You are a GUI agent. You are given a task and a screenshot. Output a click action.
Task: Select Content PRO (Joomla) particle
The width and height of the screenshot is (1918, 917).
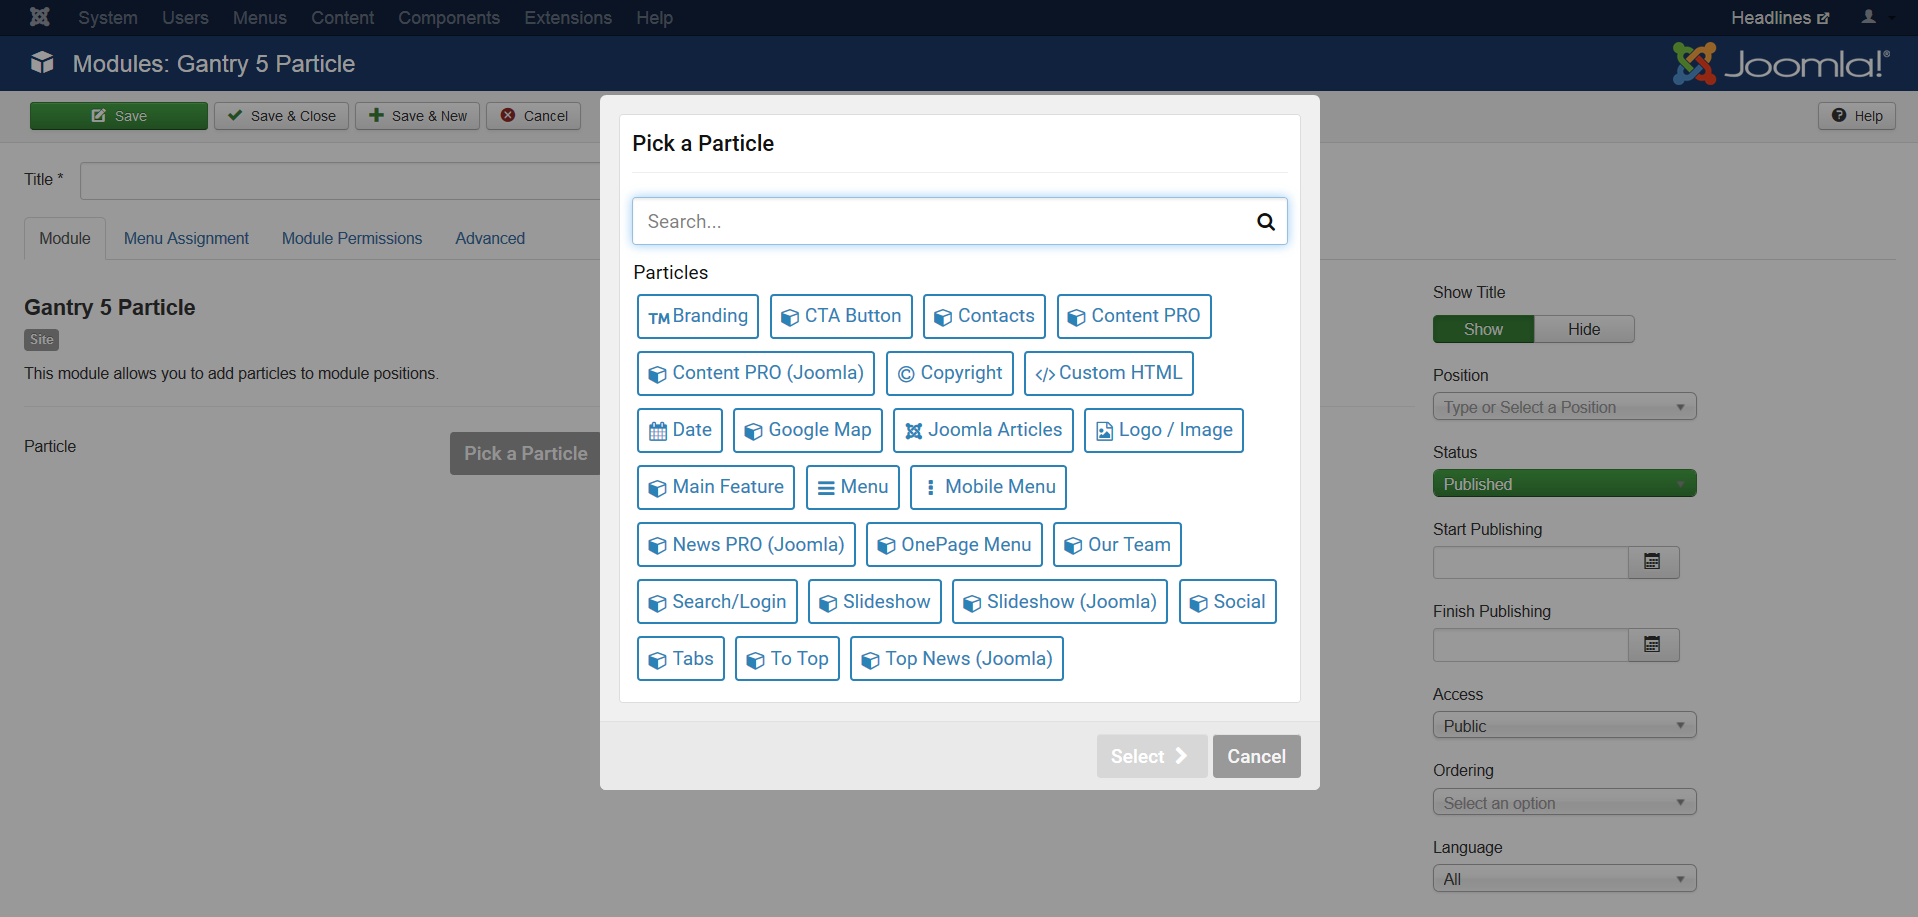(x=756, y=373)
